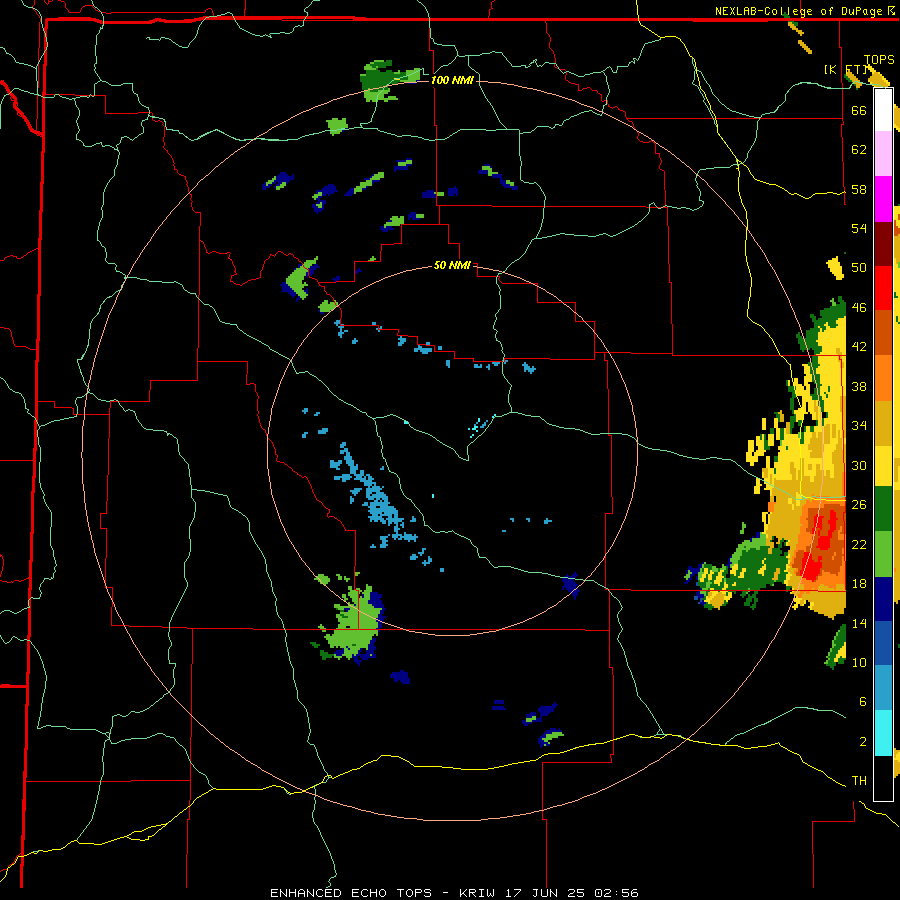Select the light orange legend swatch
The height and width of the screenshot is (900, 900).
883,377
